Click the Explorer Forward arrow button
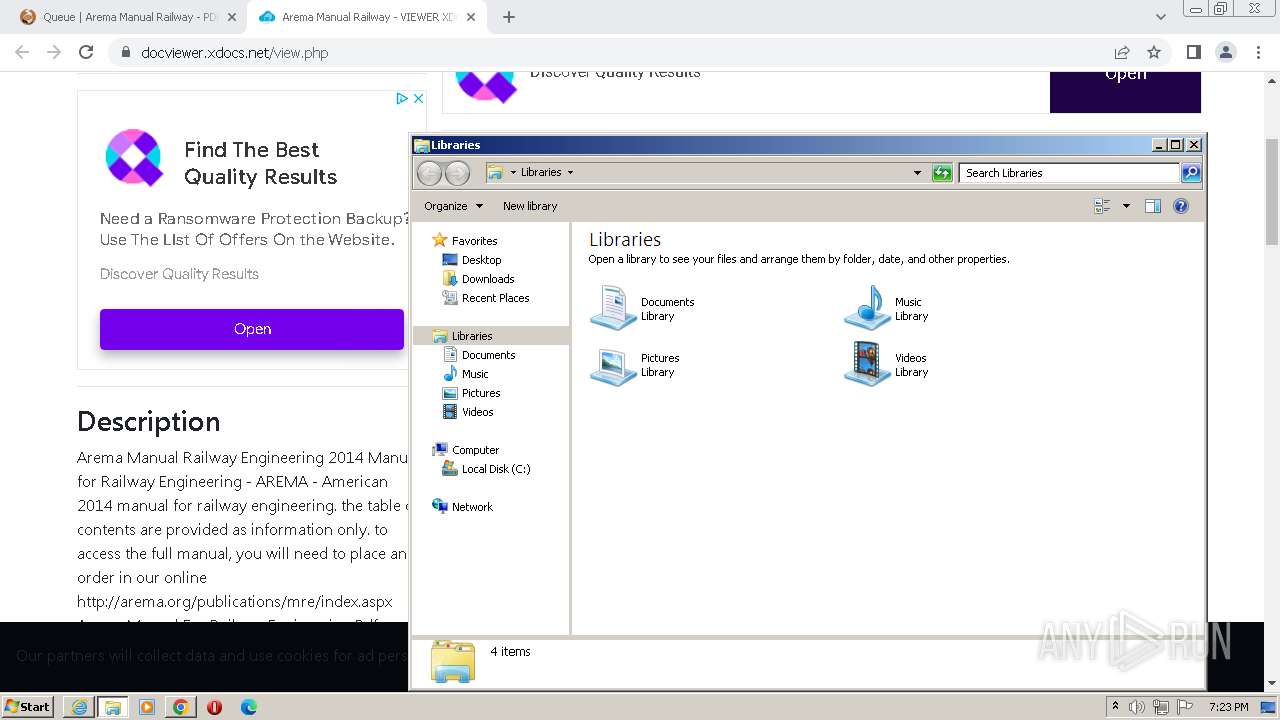 (x=457, y=173)
